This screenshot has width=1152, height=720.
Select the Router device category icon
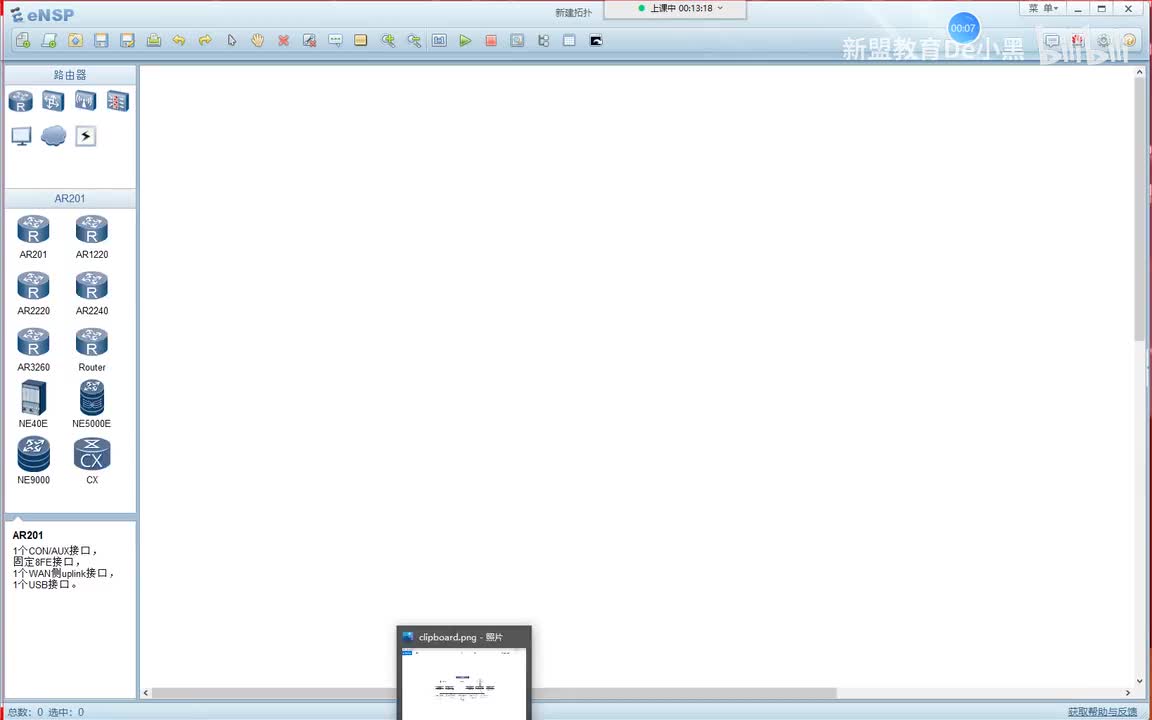click(21, 101)
